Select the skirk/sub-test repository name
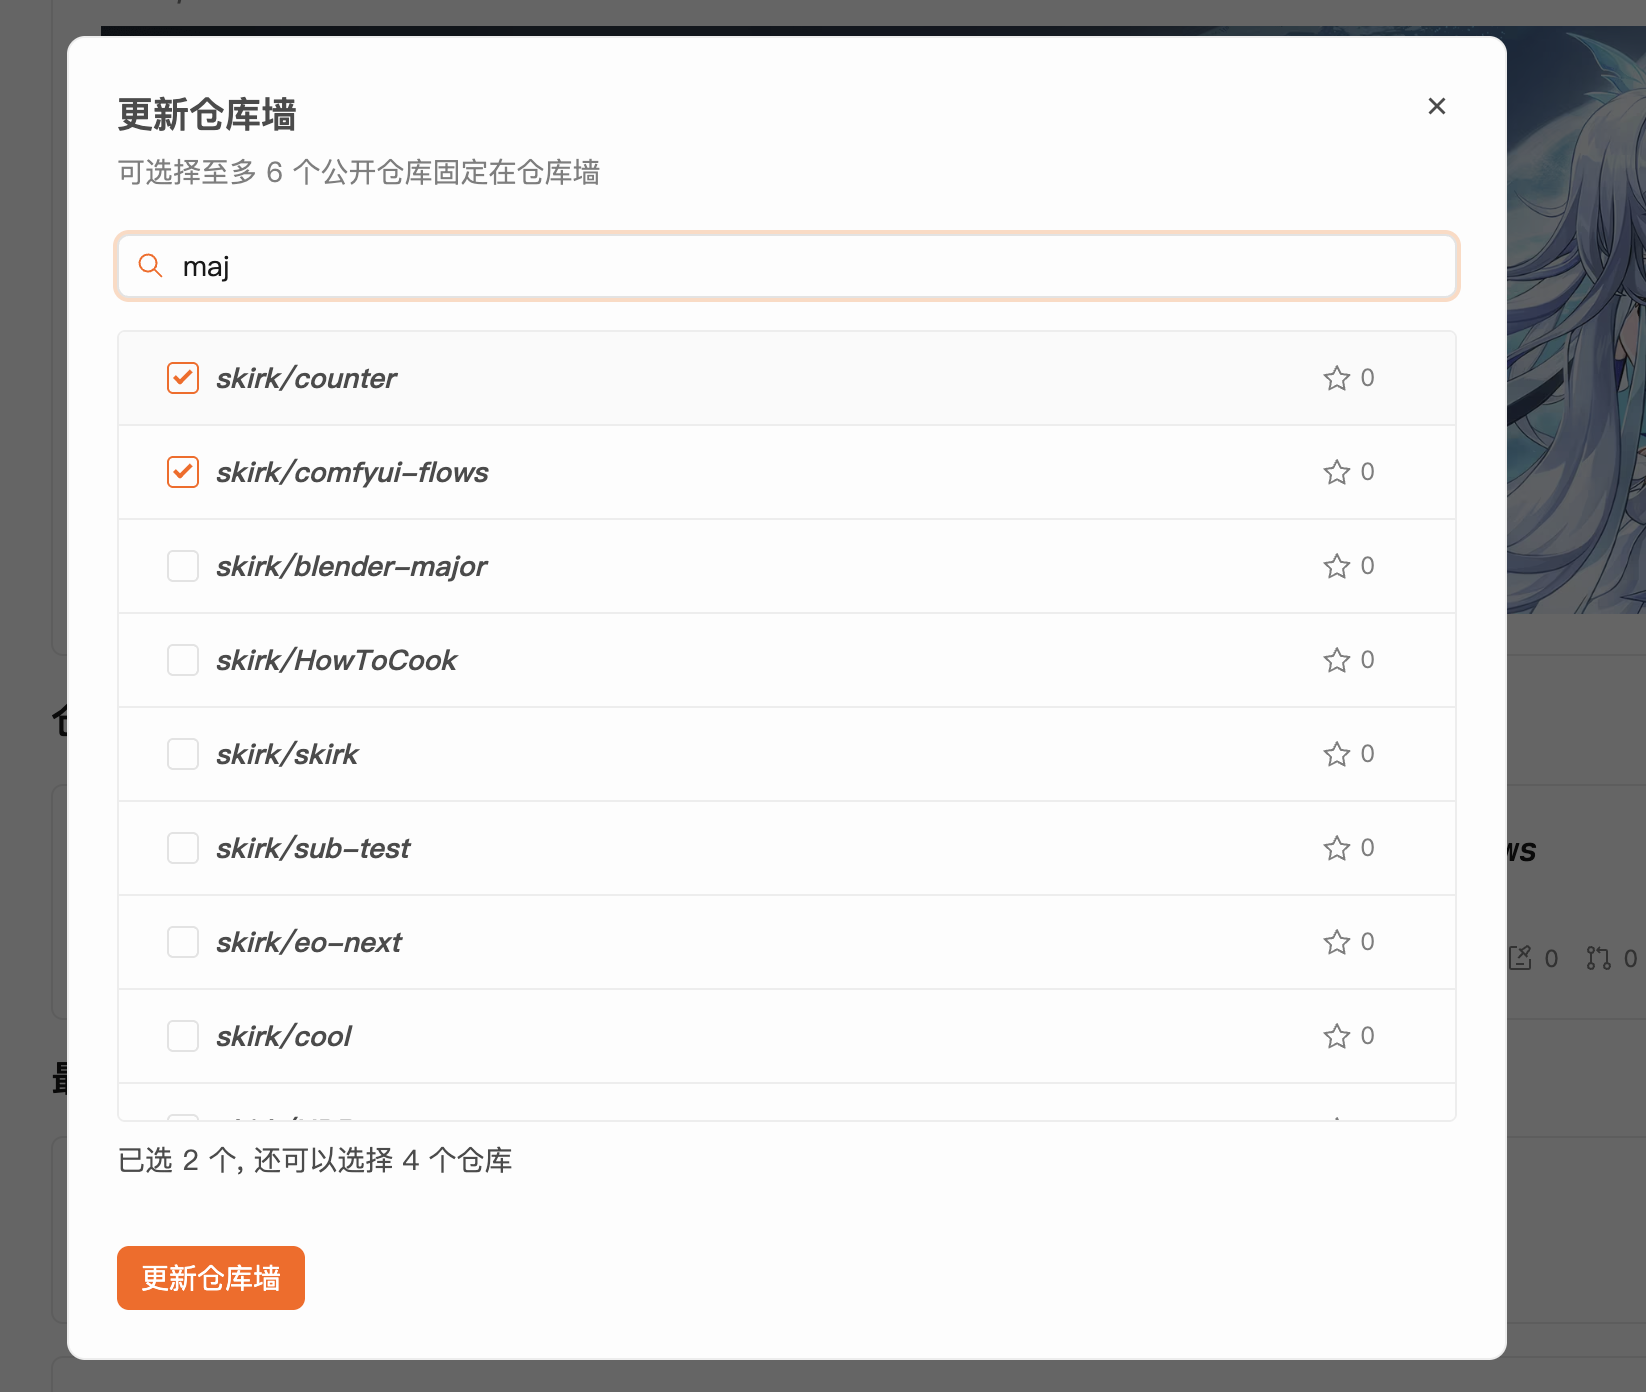Image resolution: width=1646 pixels, height=1392 pixels. [313, 848]
